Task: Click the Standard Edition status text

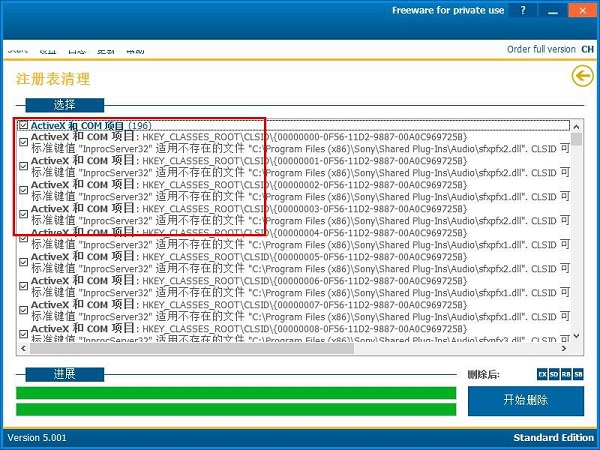Action: 553,438
